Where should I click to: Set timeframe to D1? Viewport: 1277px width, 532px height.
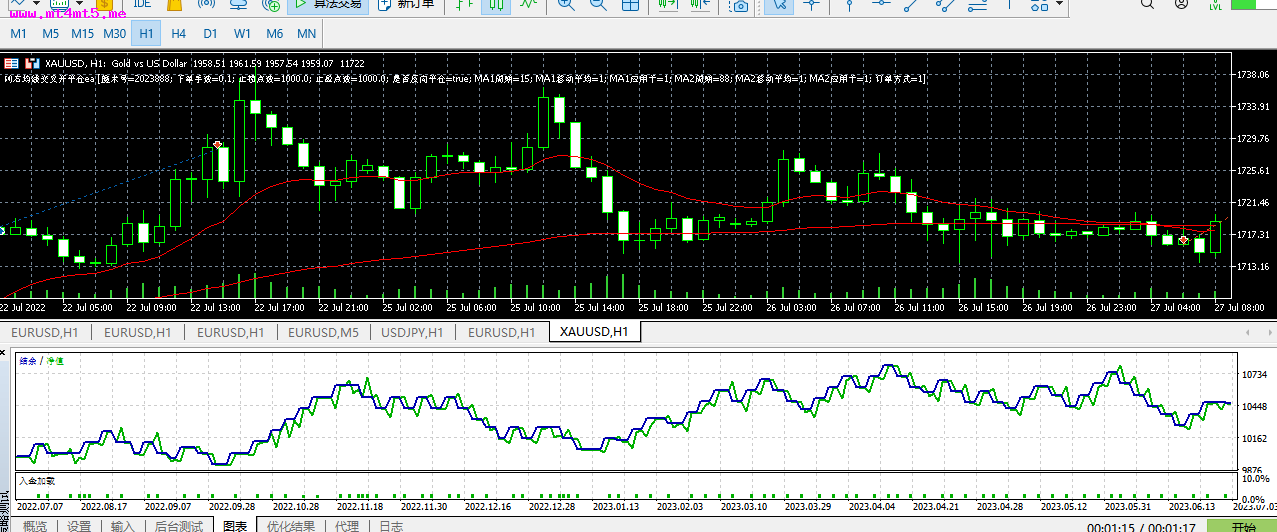[x=210, y=33]
